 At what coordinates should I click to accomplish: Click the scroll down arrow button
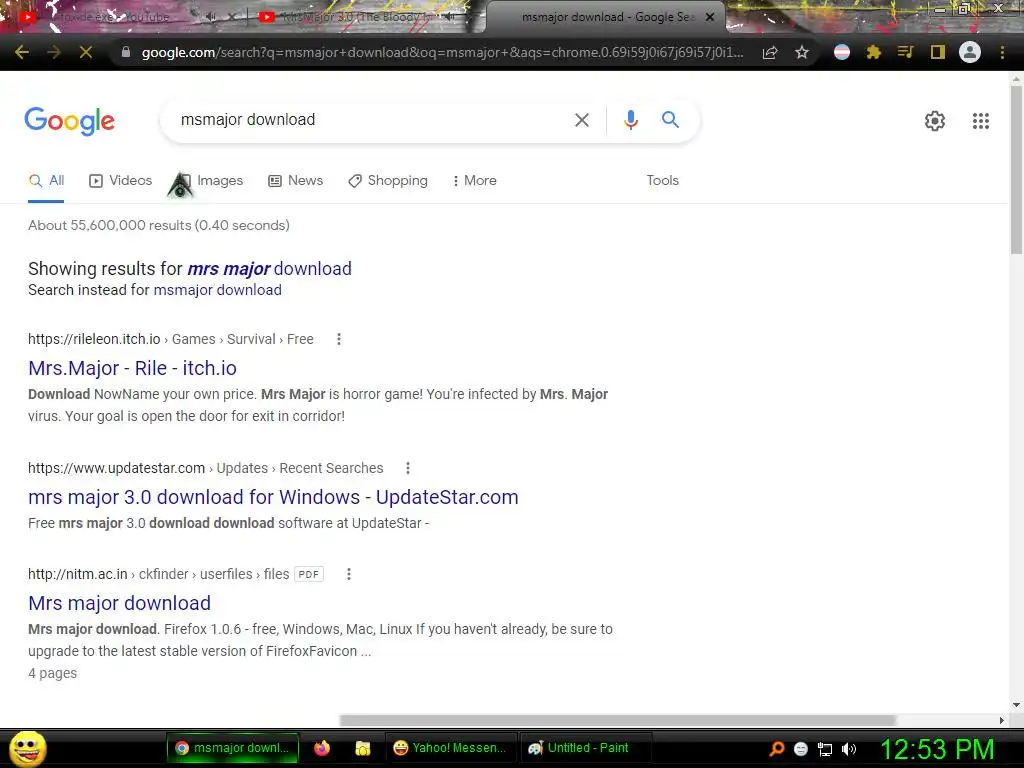(x=1016, y=705)
